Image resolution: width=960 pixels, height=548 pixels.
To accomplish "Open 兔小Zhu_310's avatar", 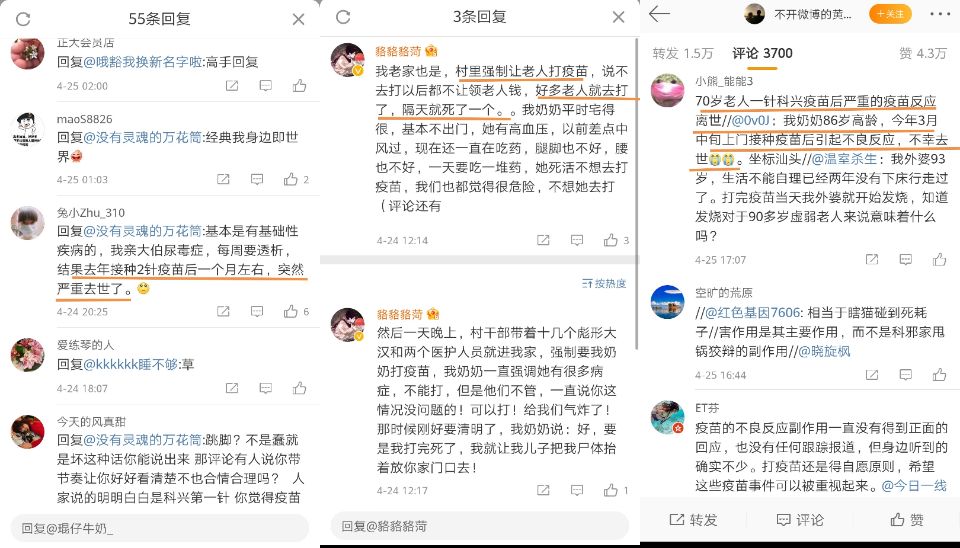I will (x=28, y=223).
